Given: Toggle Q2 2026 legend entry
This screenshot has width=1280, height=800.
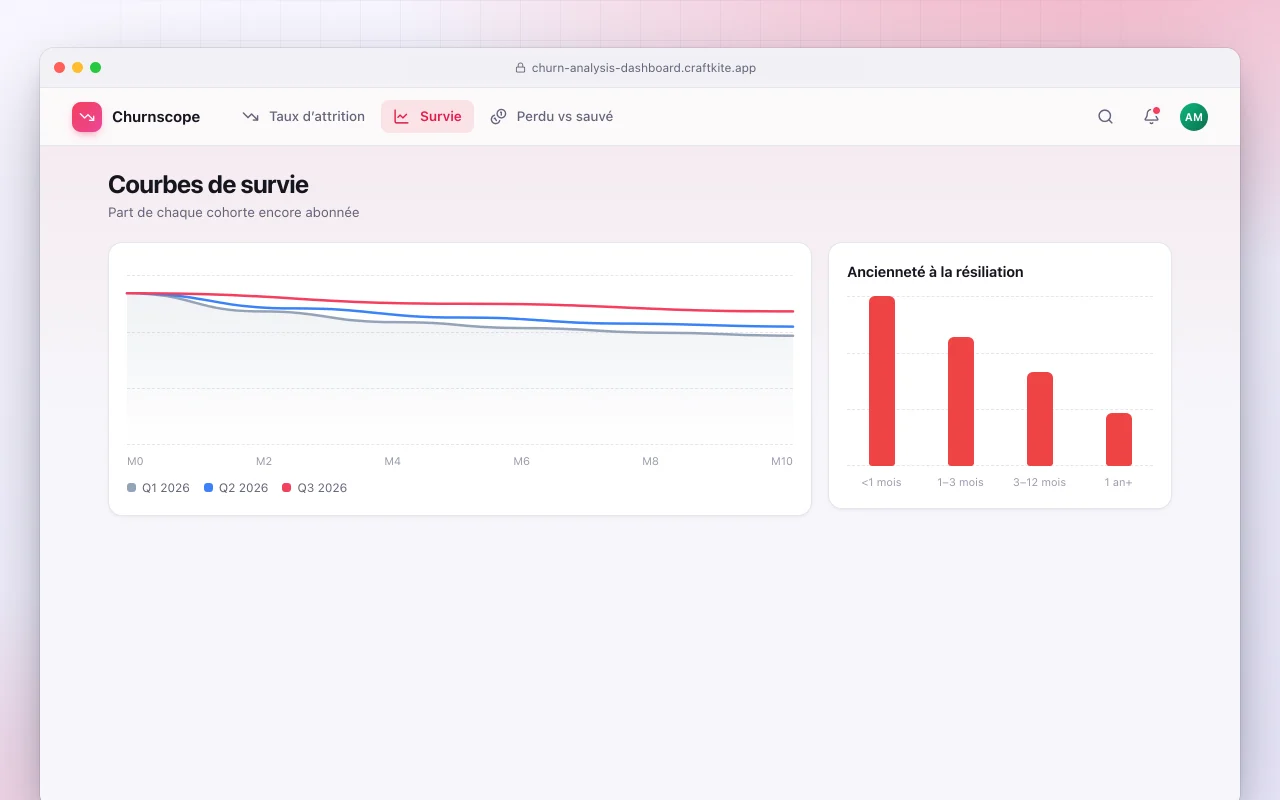Looking at the screenshot, I should tap(236, 488).
